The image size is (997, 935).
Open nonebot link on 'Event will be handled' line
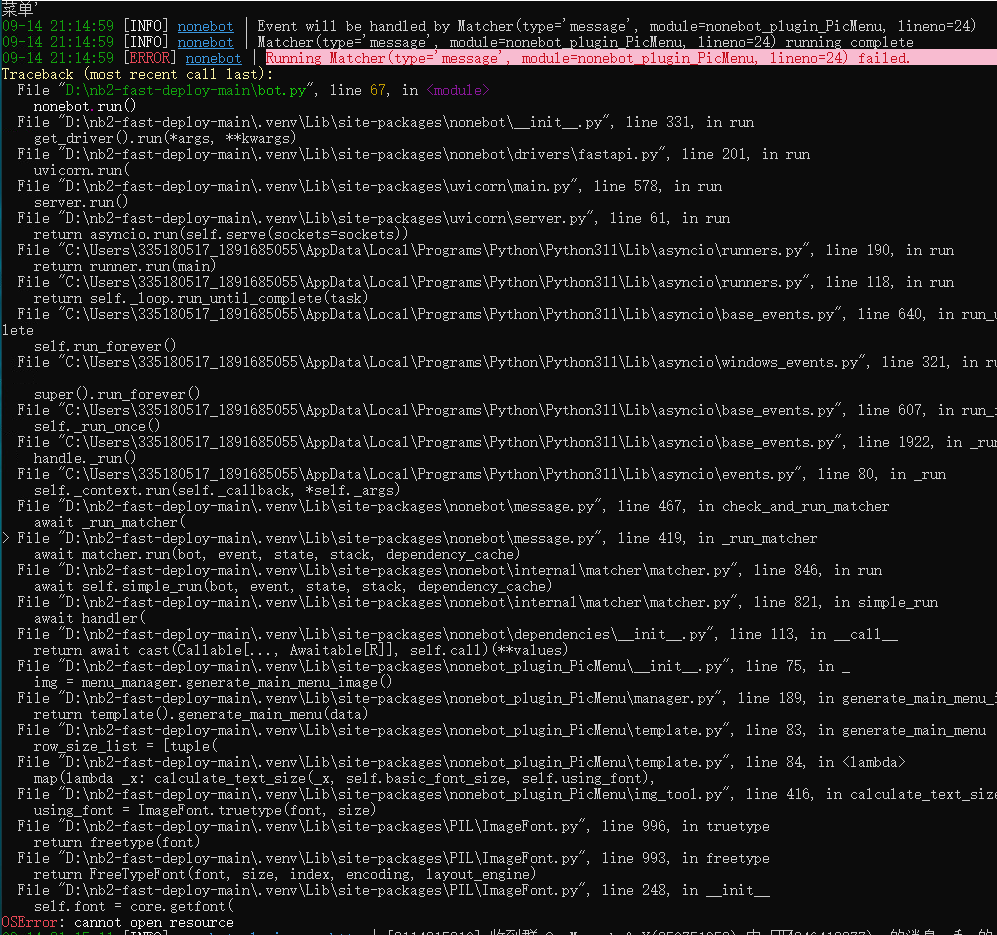pos(205,27)
